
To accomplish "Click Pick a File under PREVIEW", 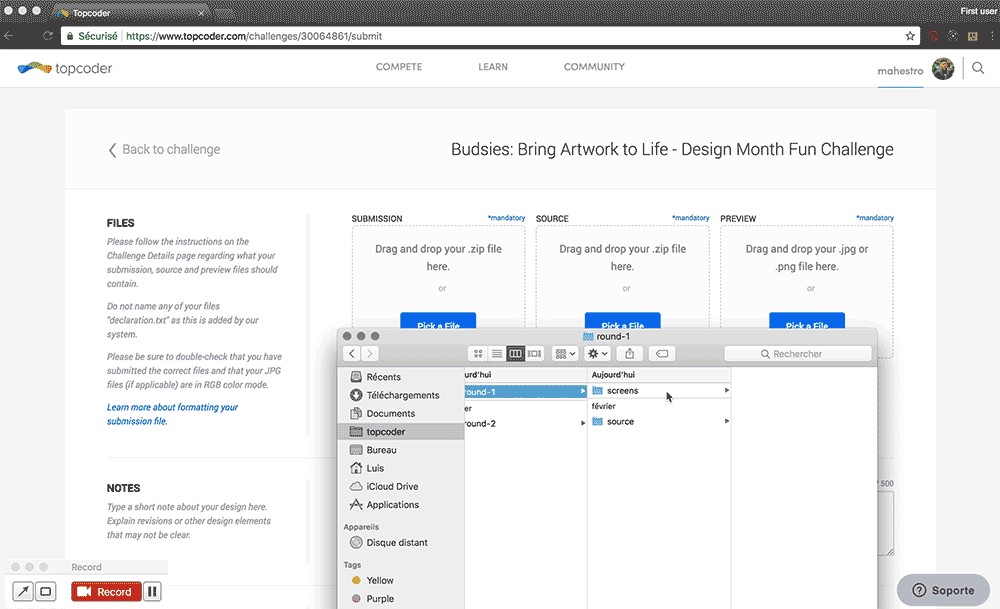I will [x=807, y=321].
